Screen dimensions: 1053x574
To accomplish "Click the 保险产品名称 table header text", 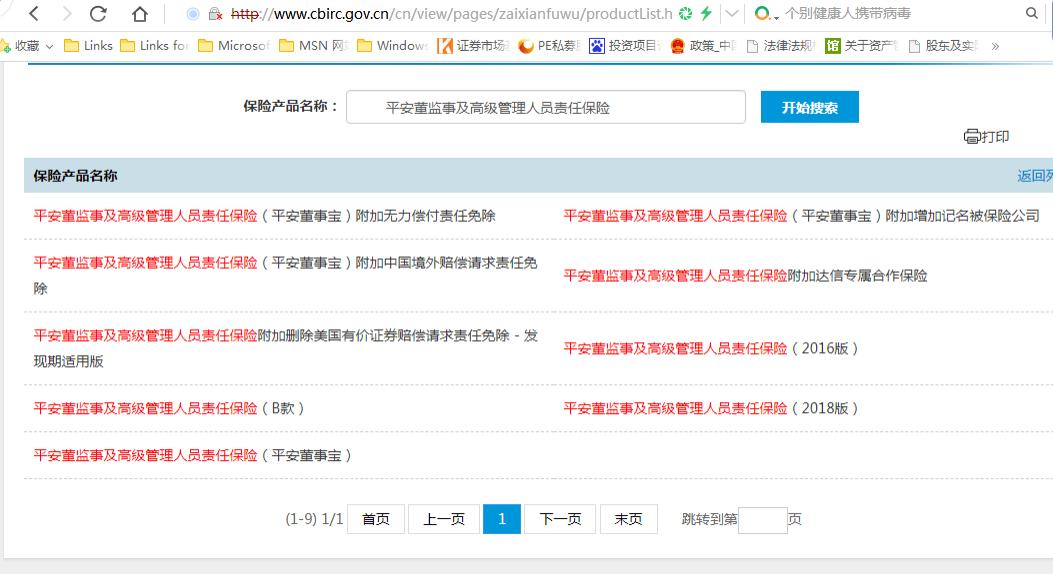I will 75,176.
